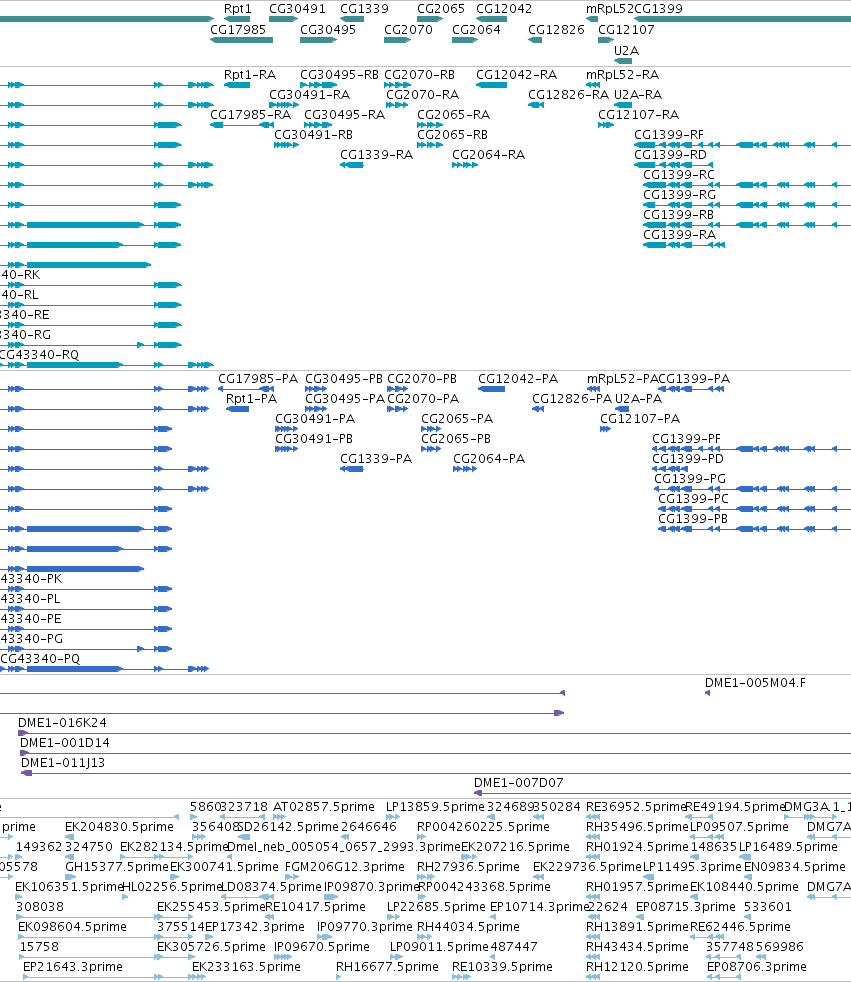Image resolution: width=851 pixels, height=982 pixels.
Task: Open the CG12107 gene label
Action: coord(626,29)
